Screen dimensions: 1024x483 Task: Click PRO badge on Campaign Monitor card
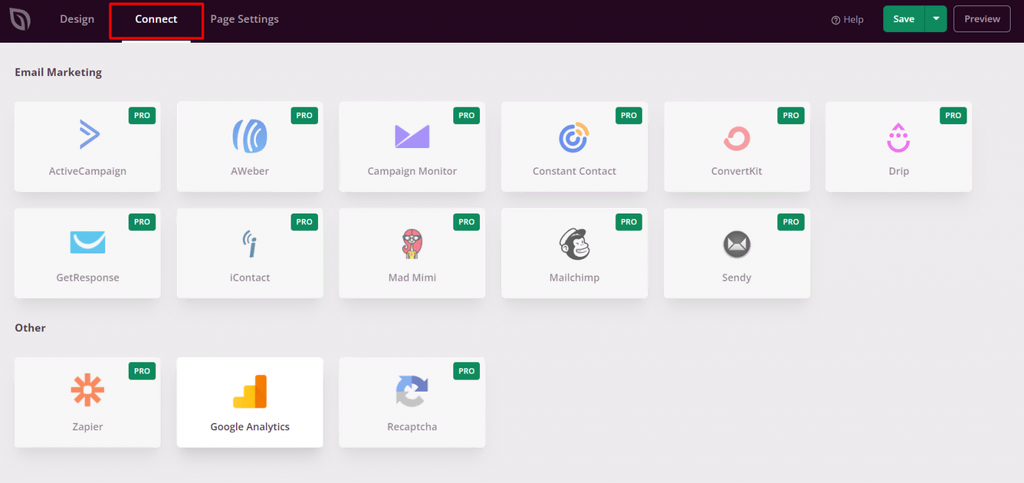(x=466, y=116)
